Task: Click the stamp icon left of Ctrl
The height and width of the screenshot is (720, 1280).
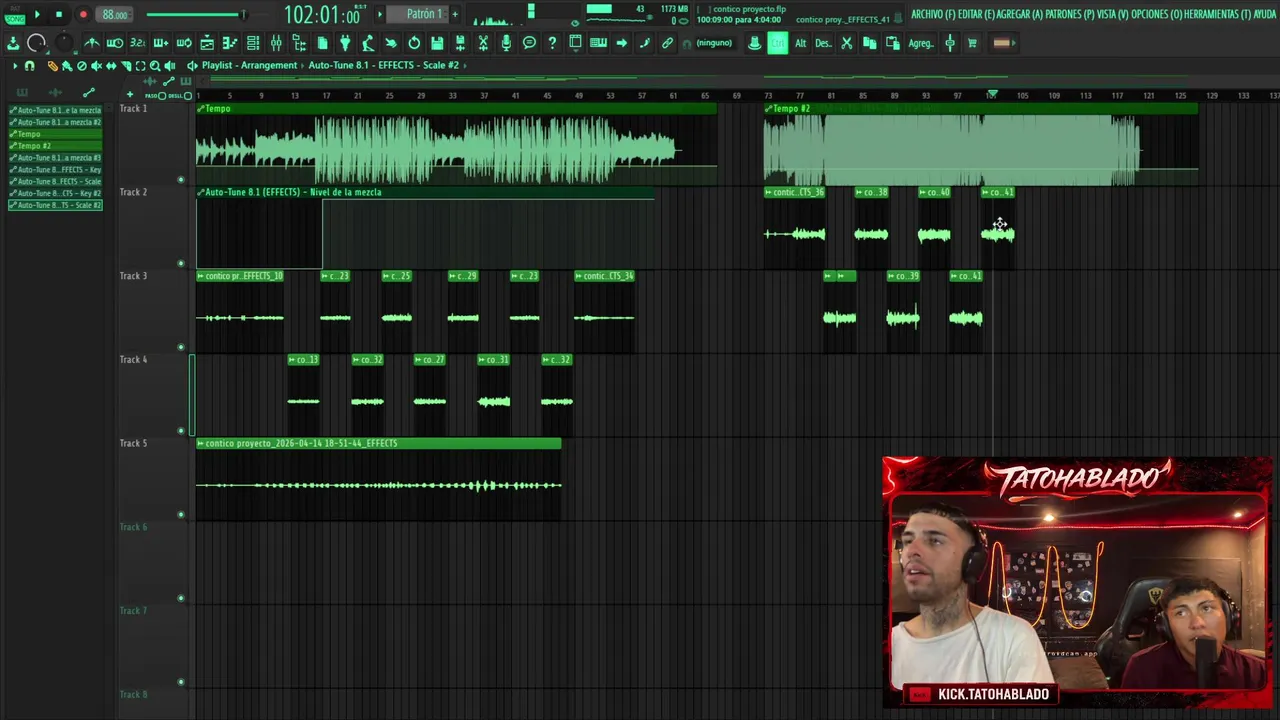Action: click(754, 43)
